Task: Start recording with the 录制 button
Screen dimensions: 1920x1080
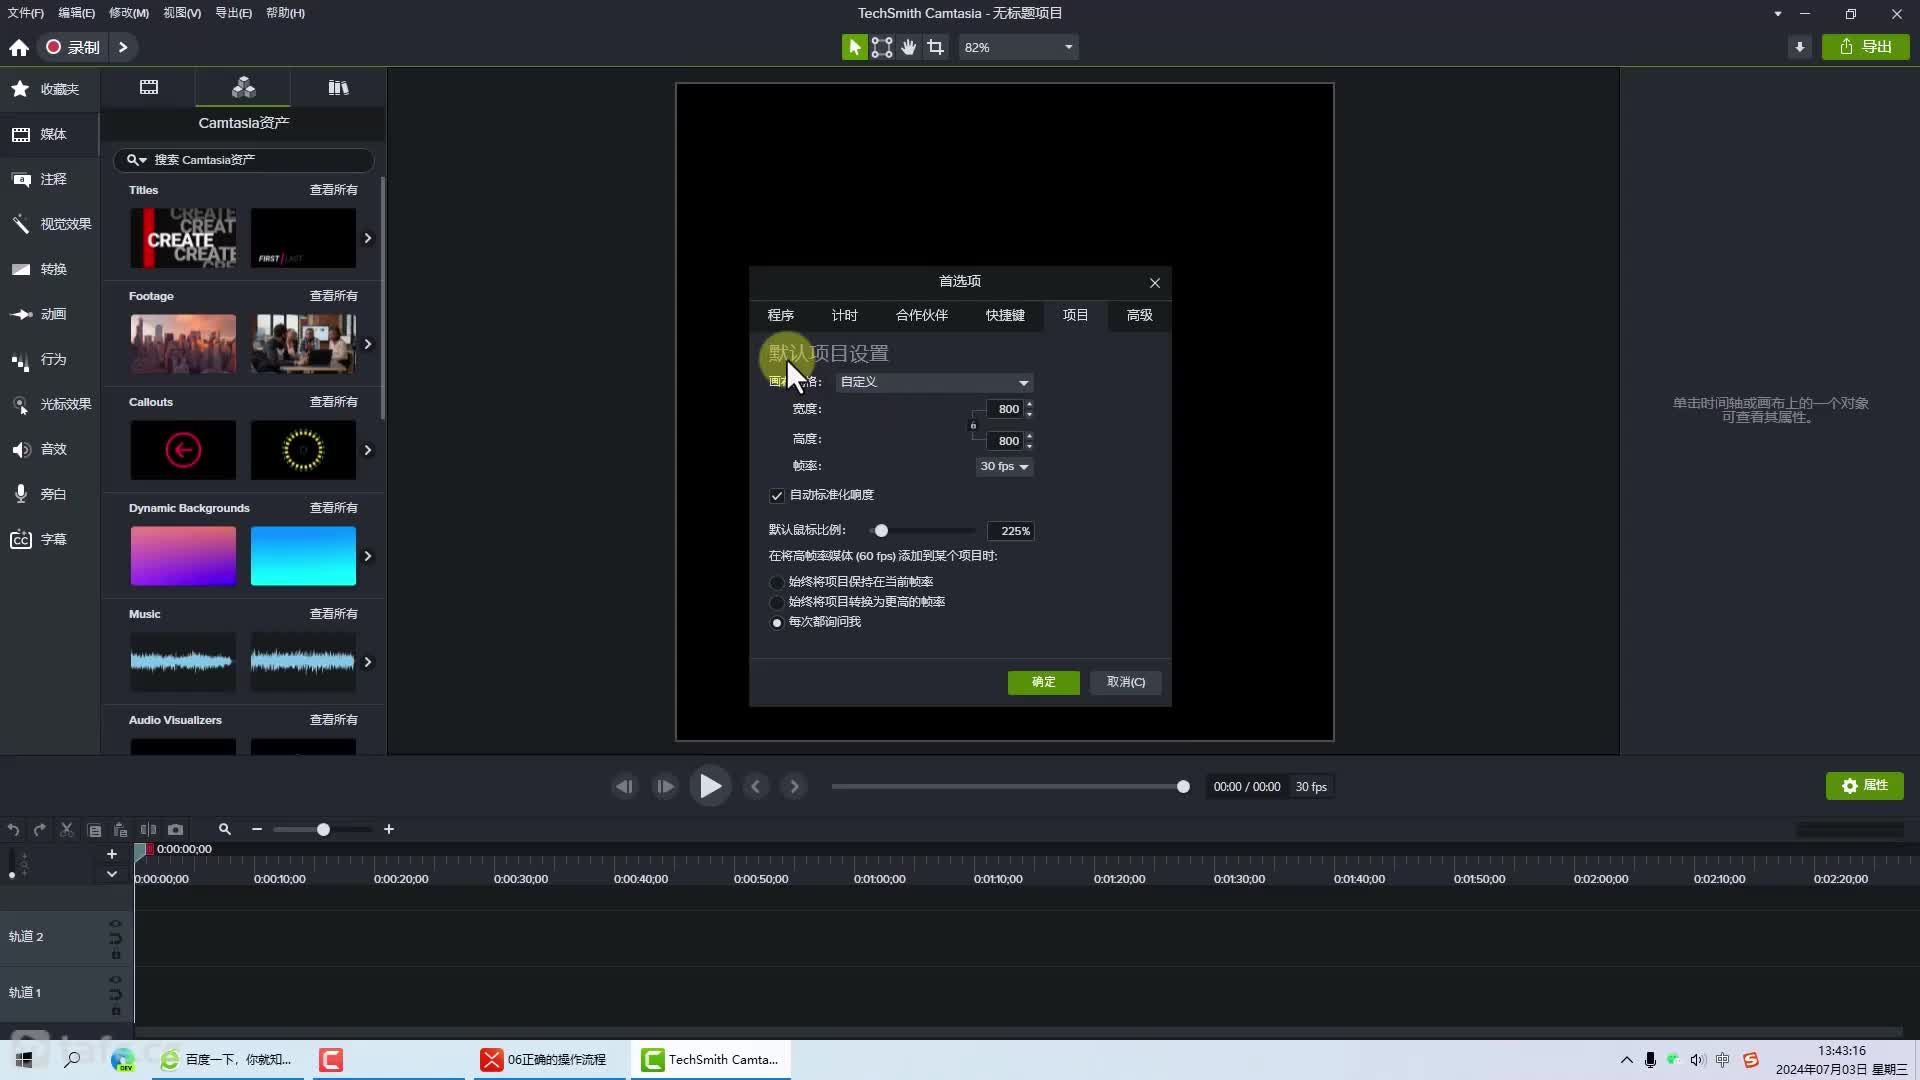Action: pyautogui.click(x=73, y=47)
